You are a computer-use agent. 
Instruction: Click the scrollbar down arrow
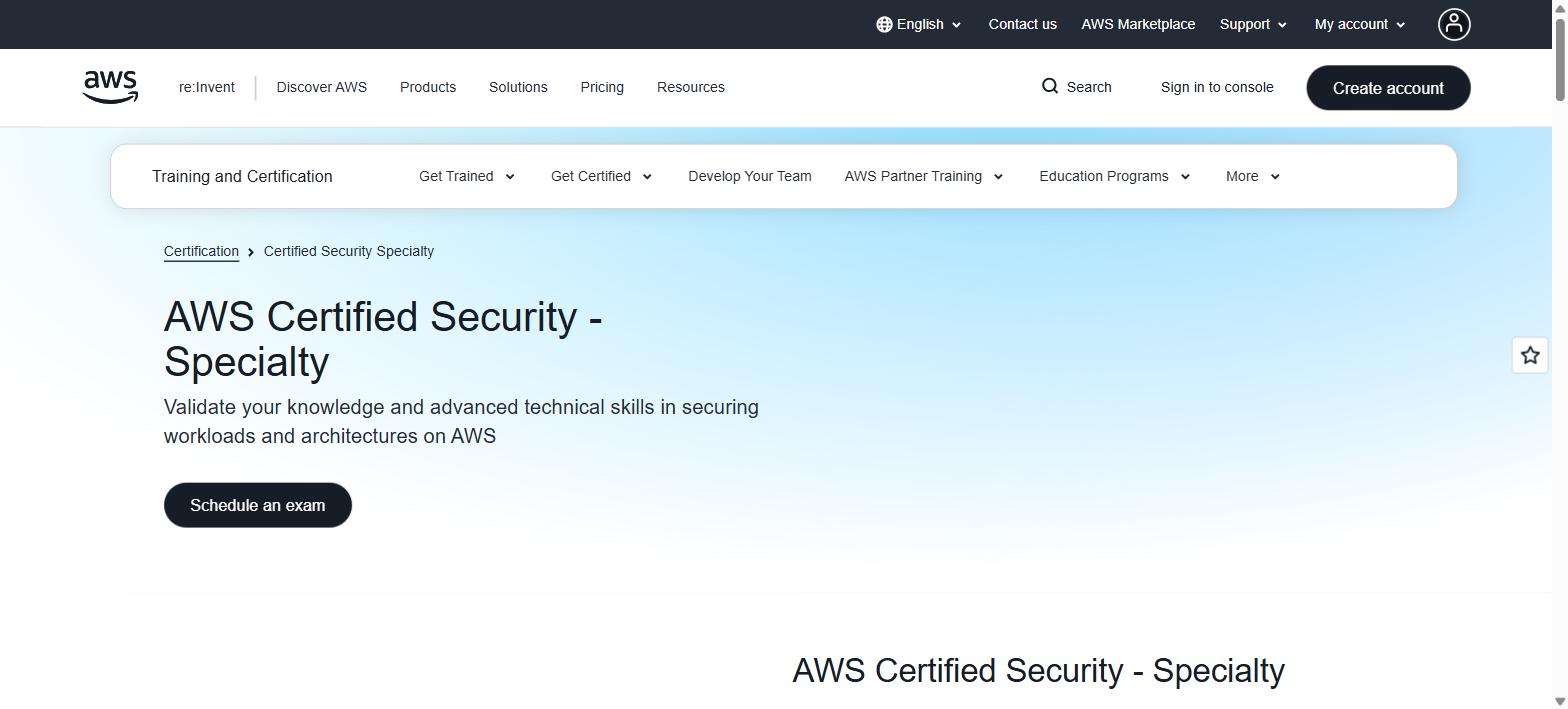[1560, 701]
